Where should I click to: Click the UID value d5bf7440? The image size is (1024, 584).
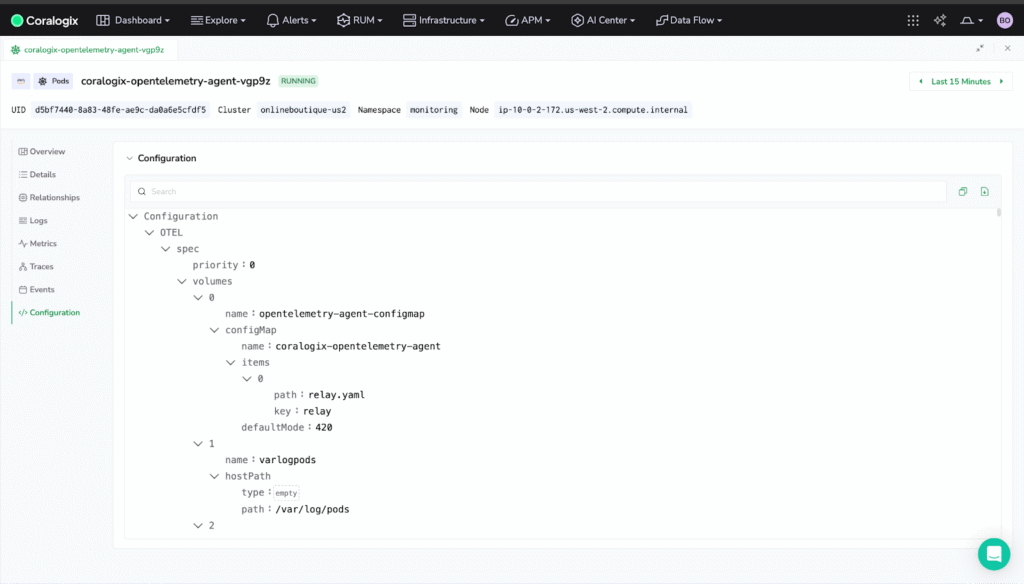tap(120, 110)
